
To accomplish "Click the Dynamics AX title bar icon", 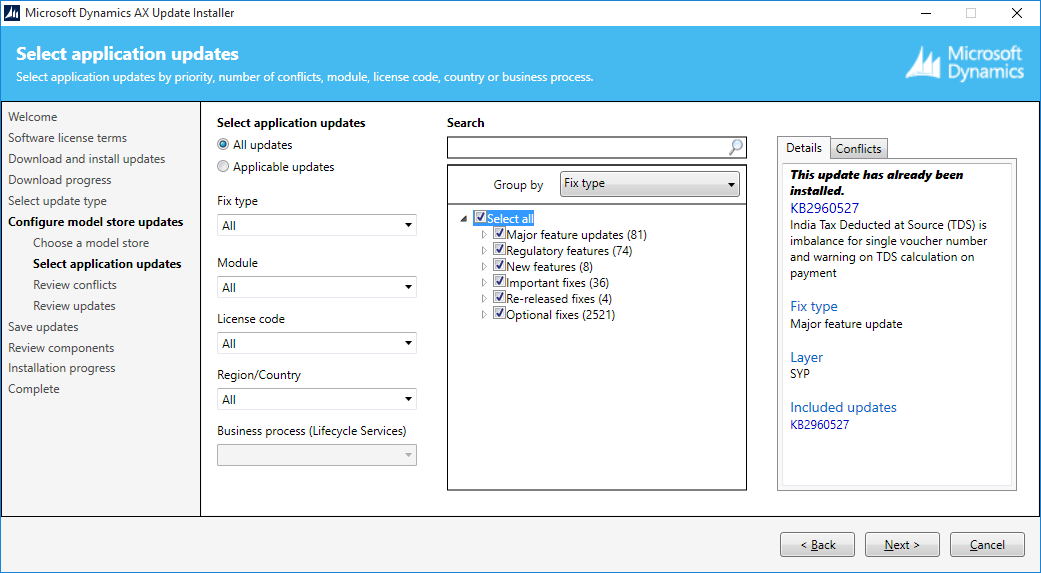I will [x=12, y=13].
